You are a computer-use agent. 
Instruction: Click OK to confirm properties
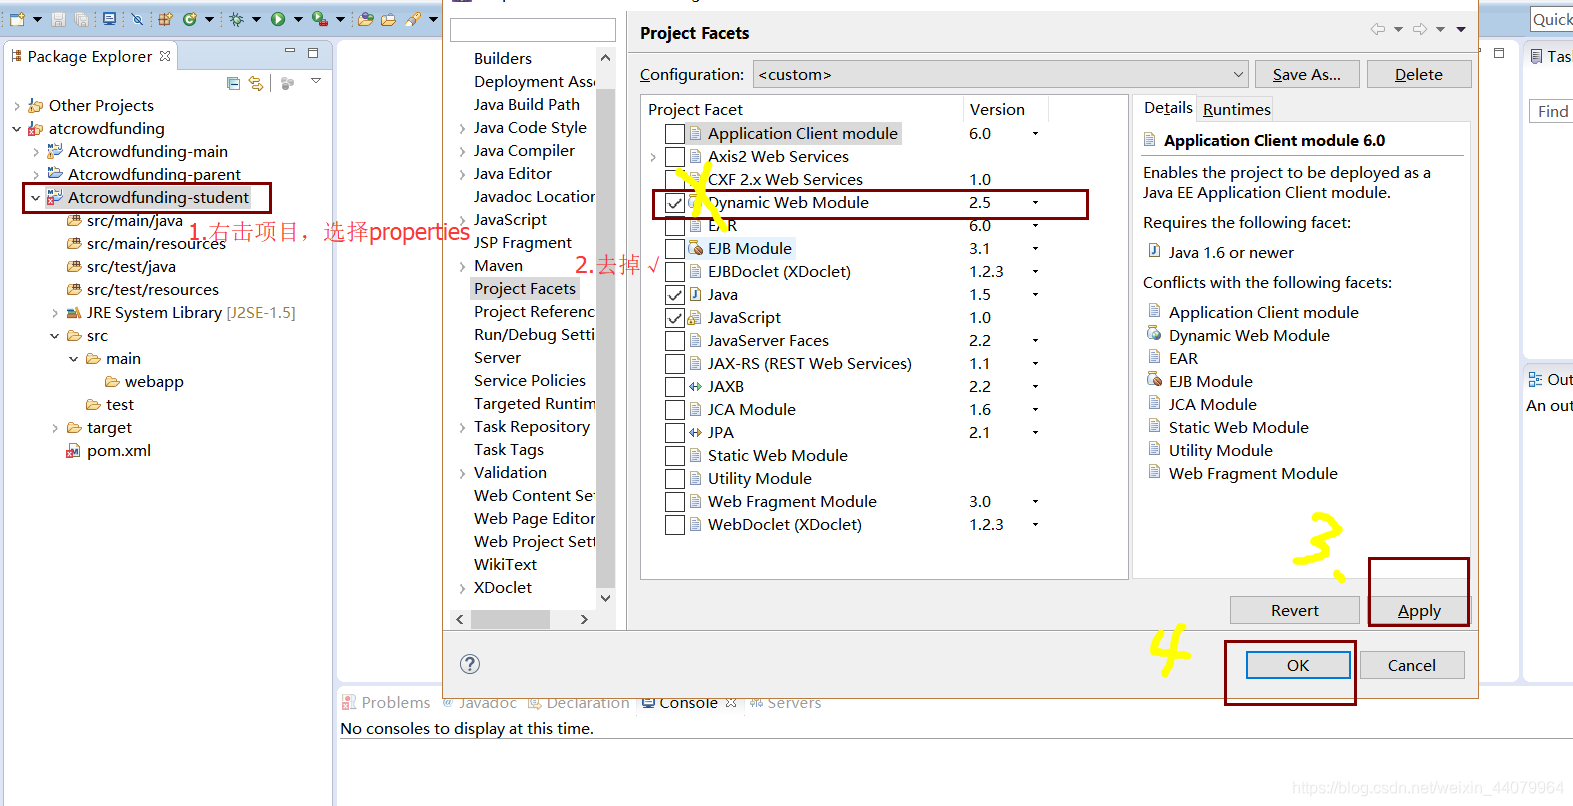1297,665
